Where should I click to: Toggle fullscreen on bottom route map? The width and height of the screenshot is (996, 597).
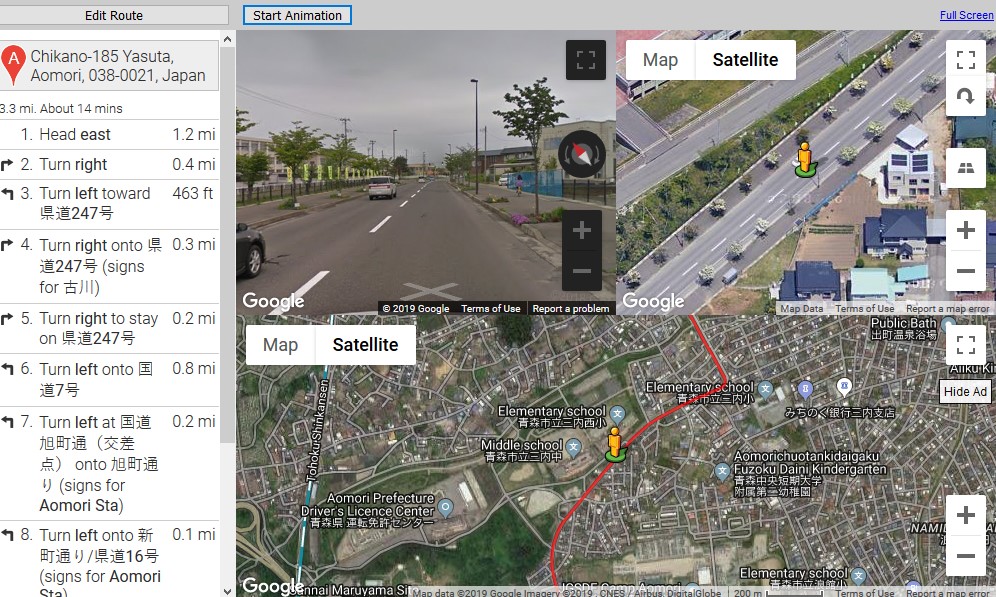point(966,345)
